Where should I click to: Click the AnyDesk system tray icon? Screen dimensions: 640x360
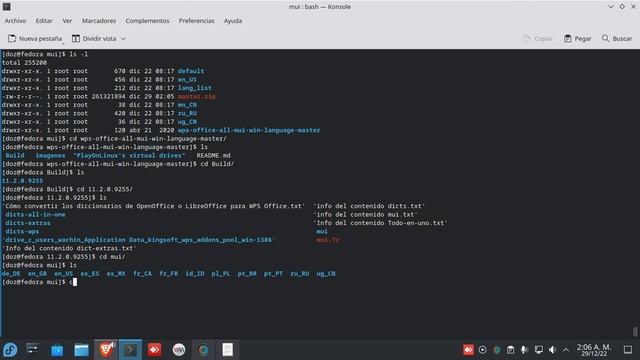pyautogui.click(x=468, y=350)
